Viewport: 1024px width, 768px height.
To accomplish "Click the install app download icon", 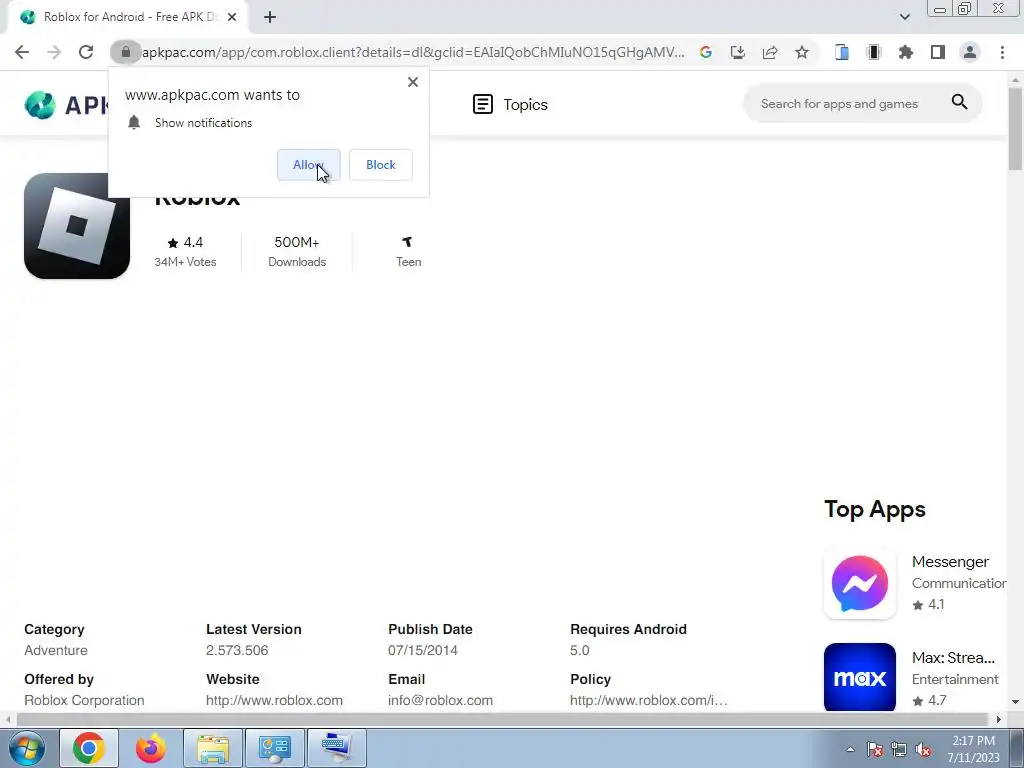I will click(x=737, y=52).
